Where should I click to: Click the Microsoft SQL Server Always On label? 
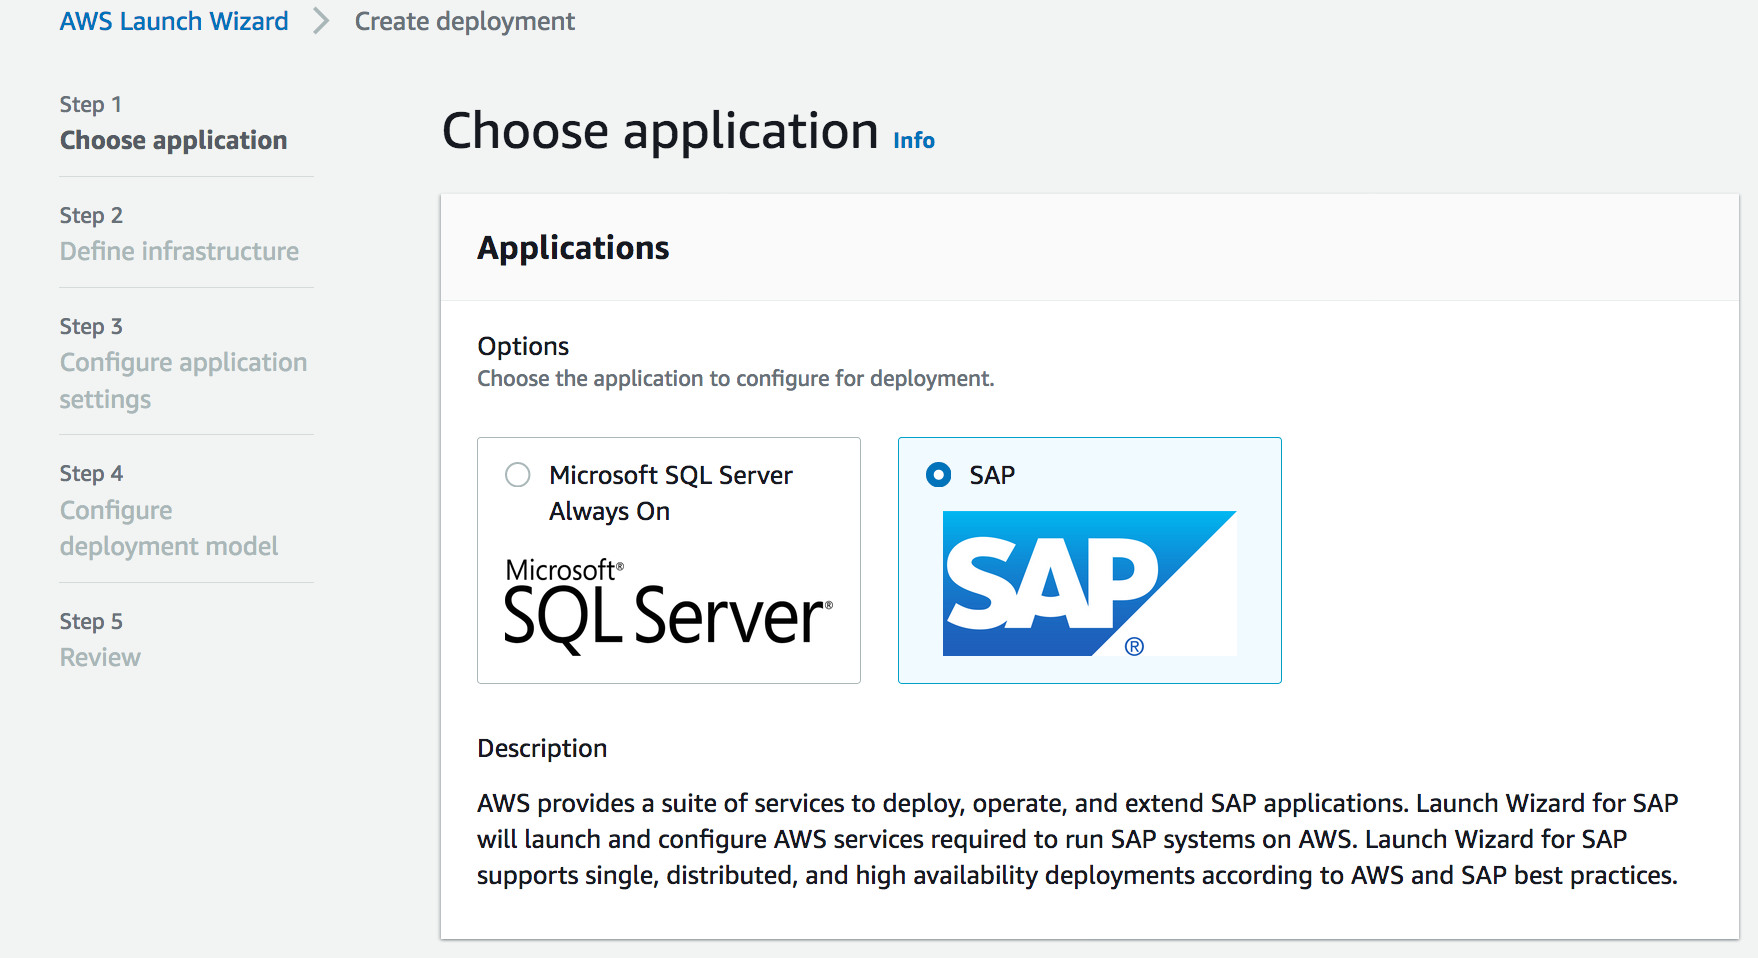click(670, 493)
